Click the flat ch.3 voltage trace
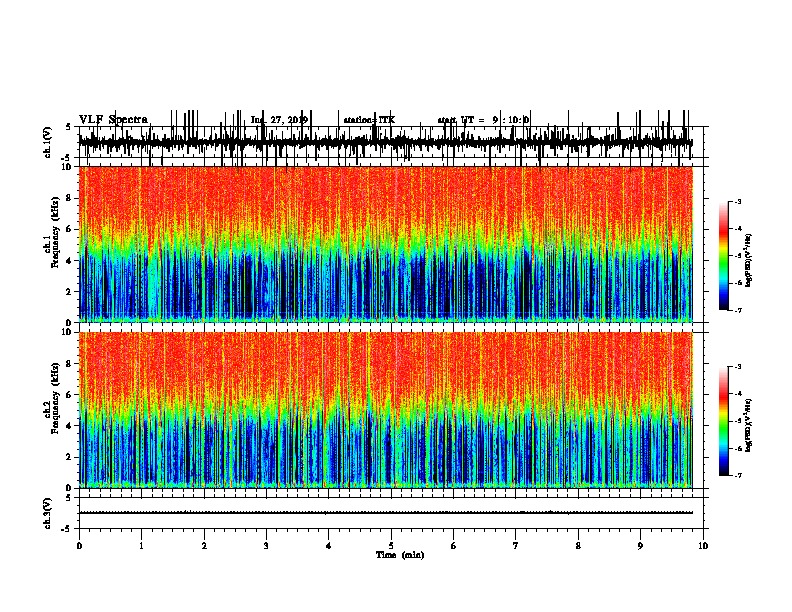This screenshot has height=612, width=792. point(385,513)
